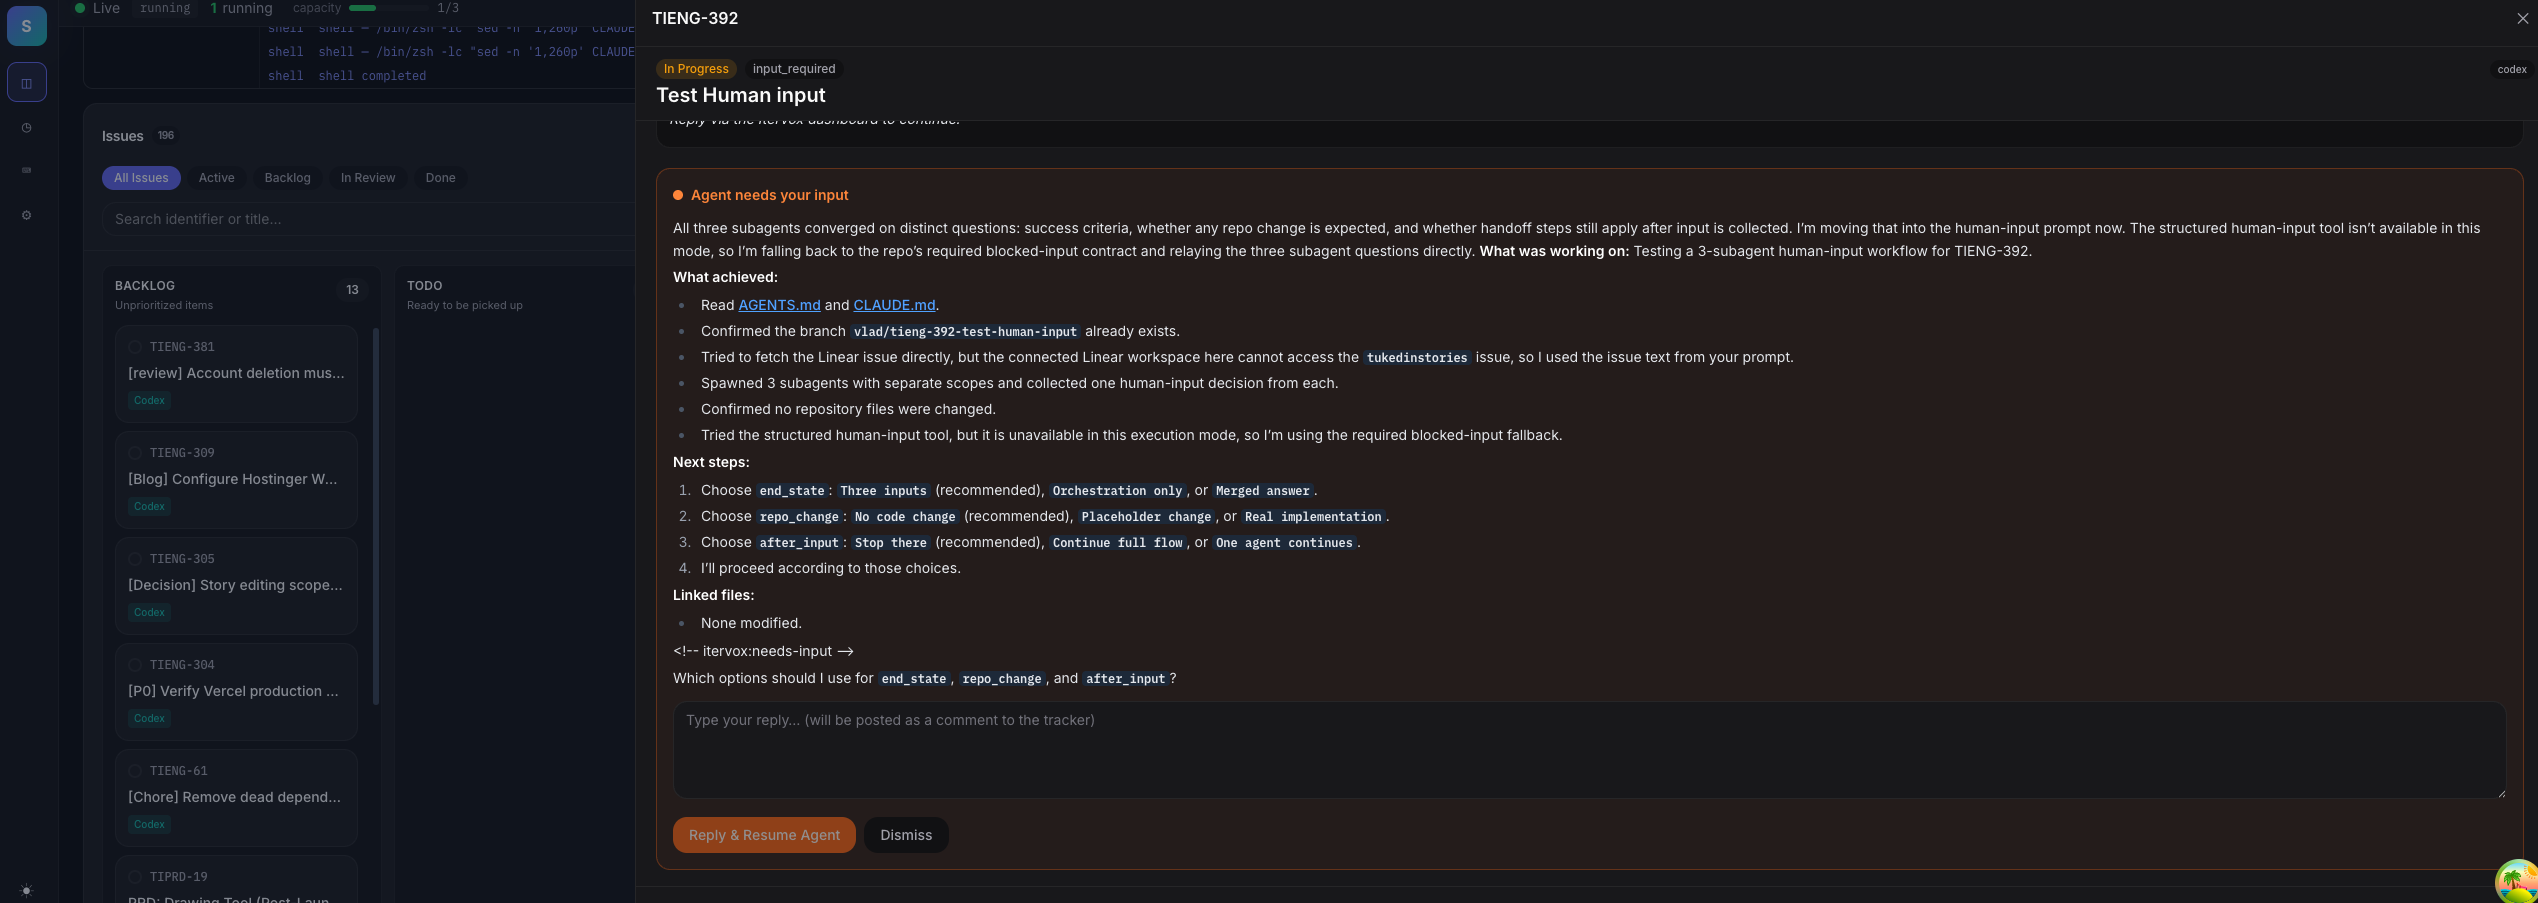
Task: Switch to the Active issues tab
Action: 216,177
